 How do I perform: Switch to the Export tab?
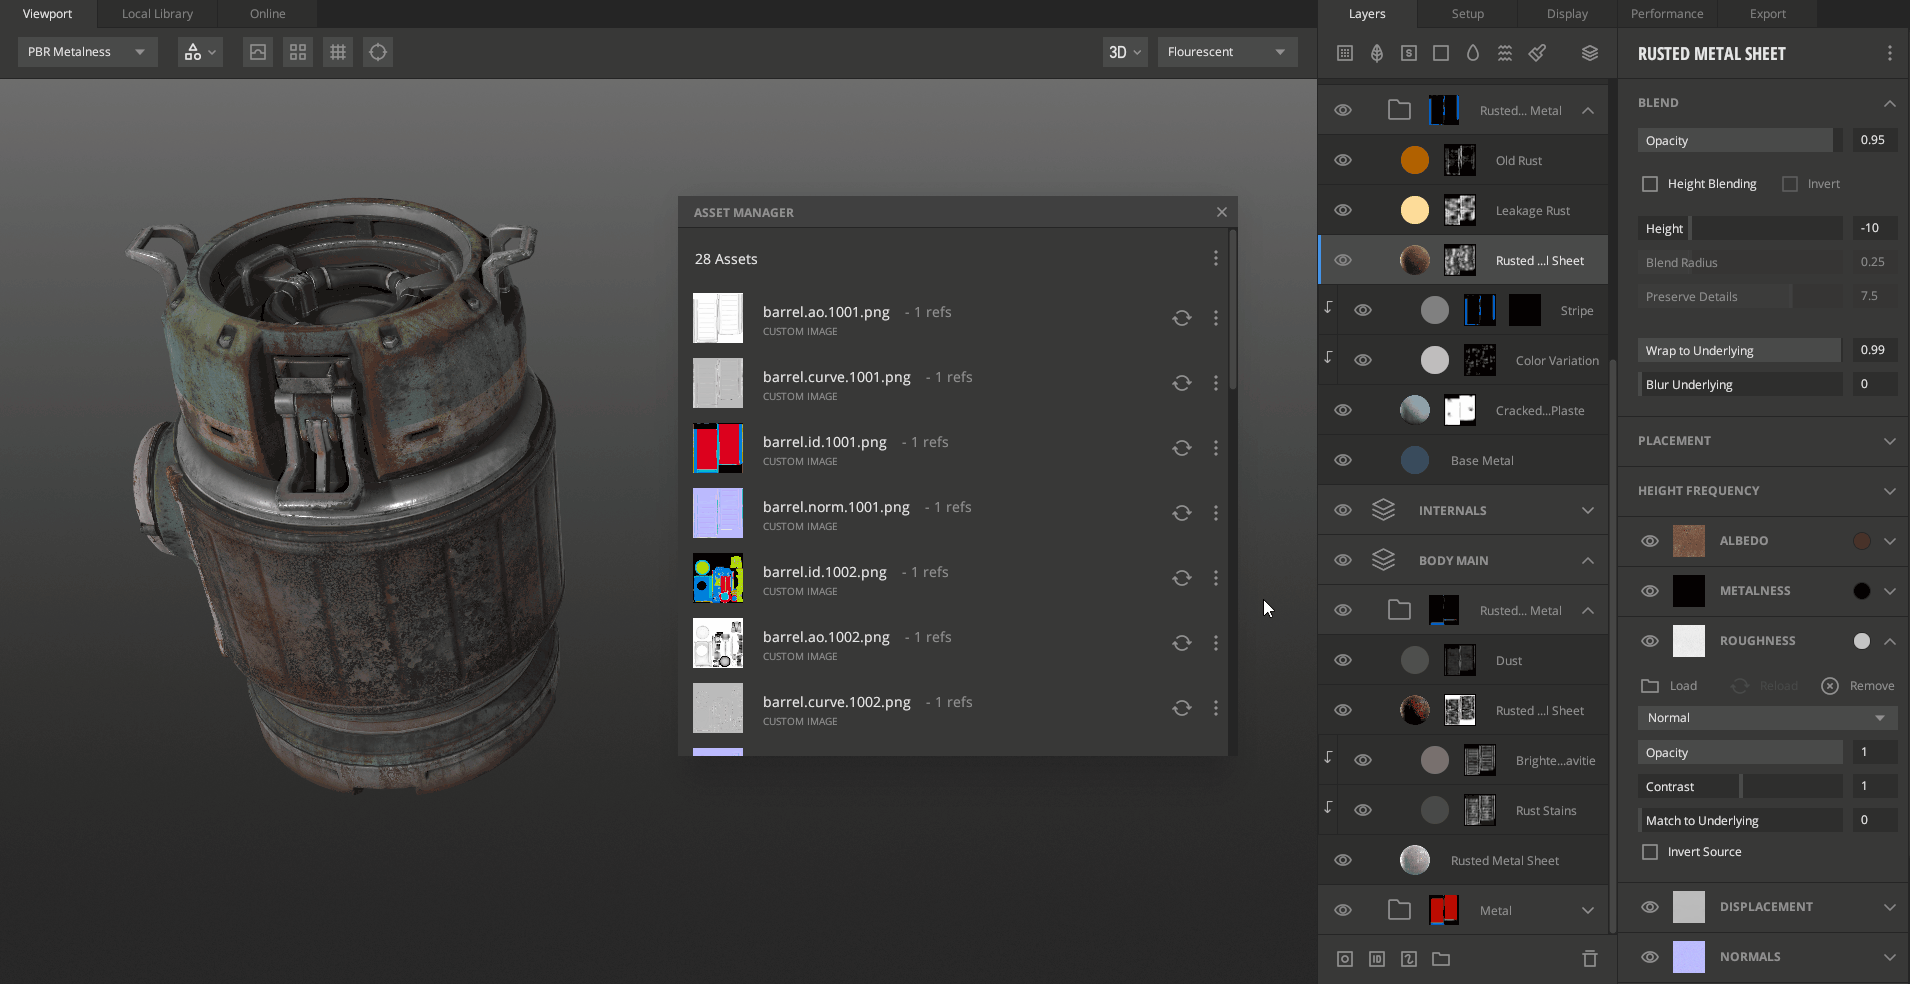[1767, 14]
